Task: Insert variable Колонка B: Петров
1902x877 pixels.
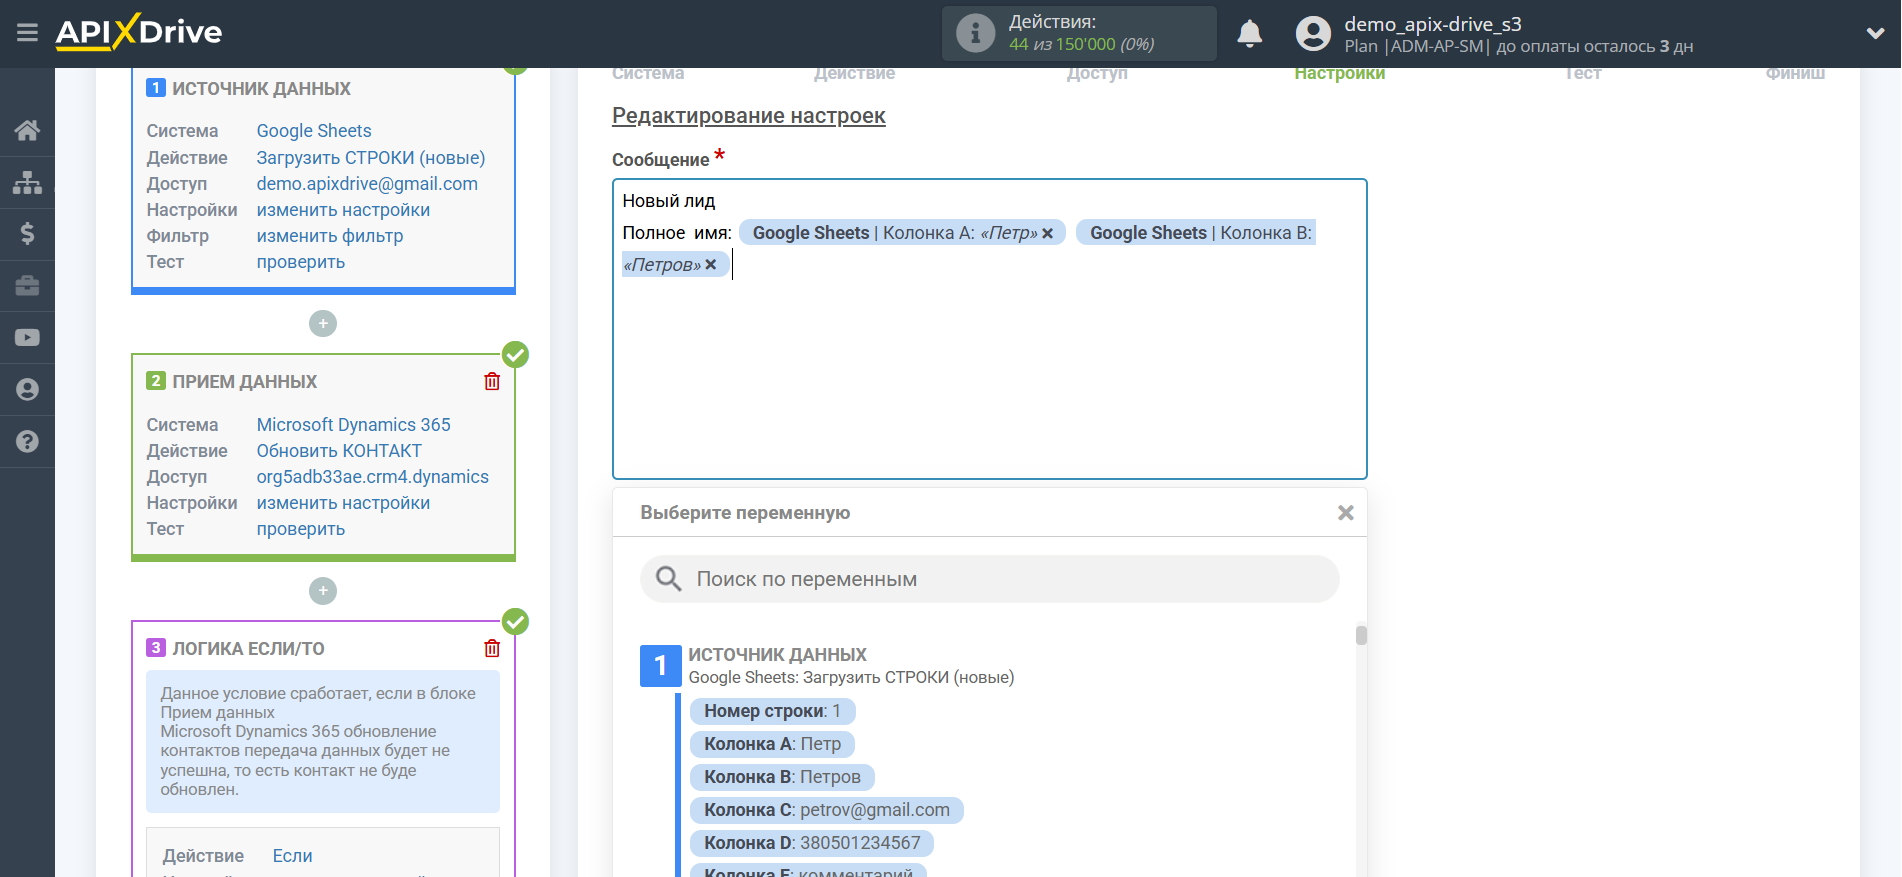Action: click(782, 777)
